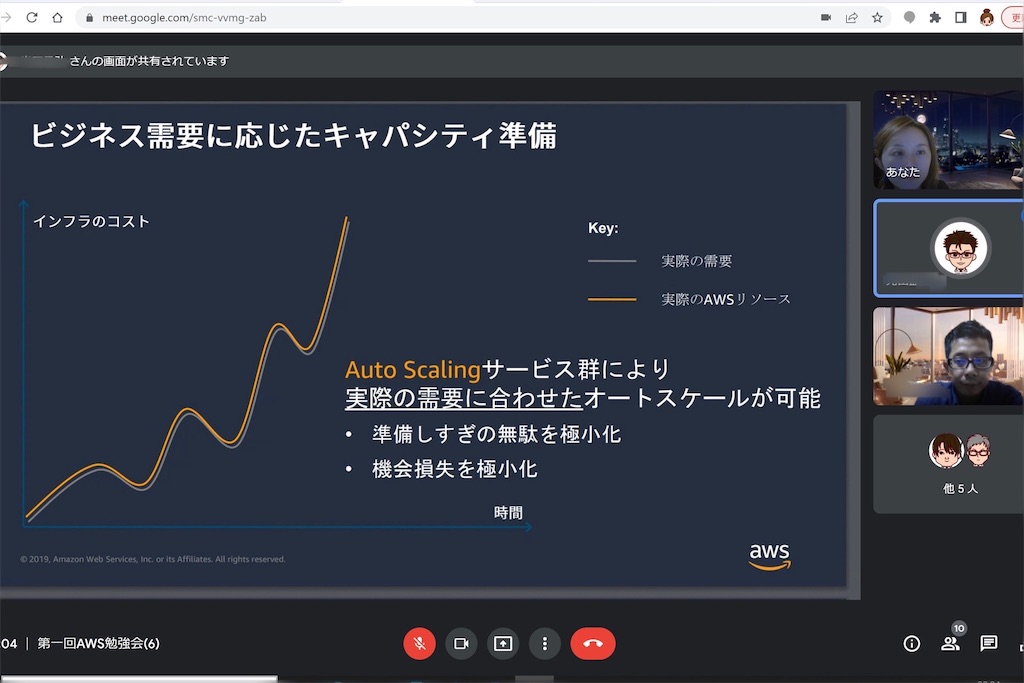Open the three-dot more options menu

point(545,644)
